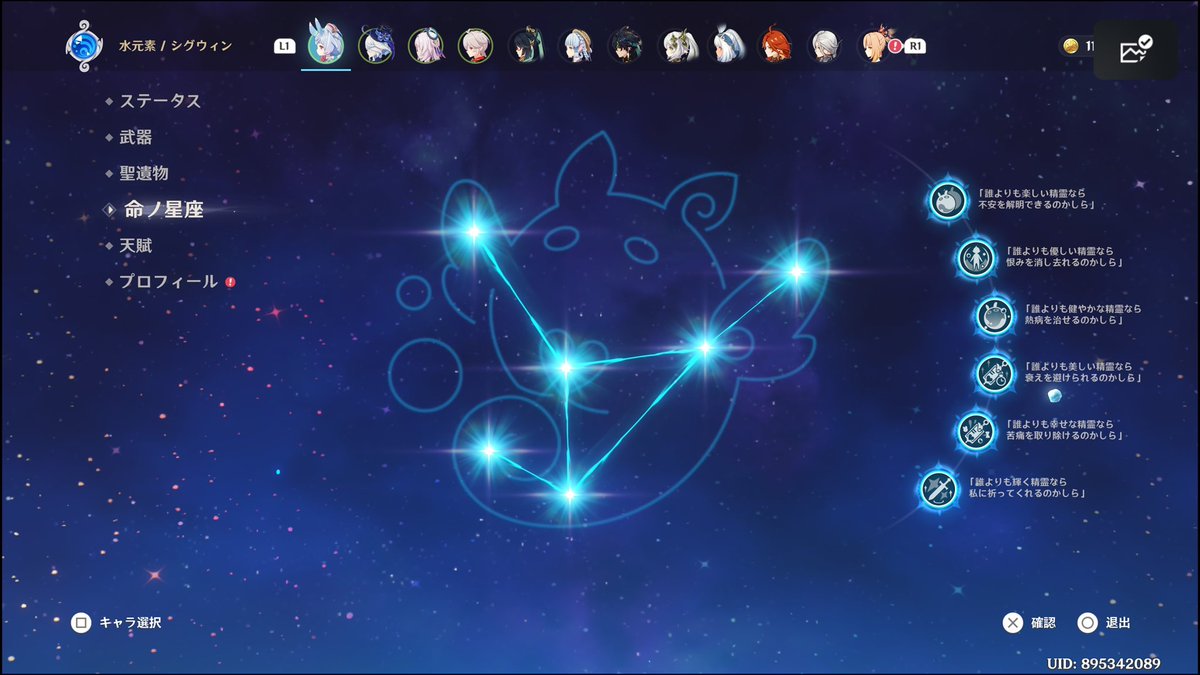Click the red alert badge beside プロフィール

coord(231,283)
